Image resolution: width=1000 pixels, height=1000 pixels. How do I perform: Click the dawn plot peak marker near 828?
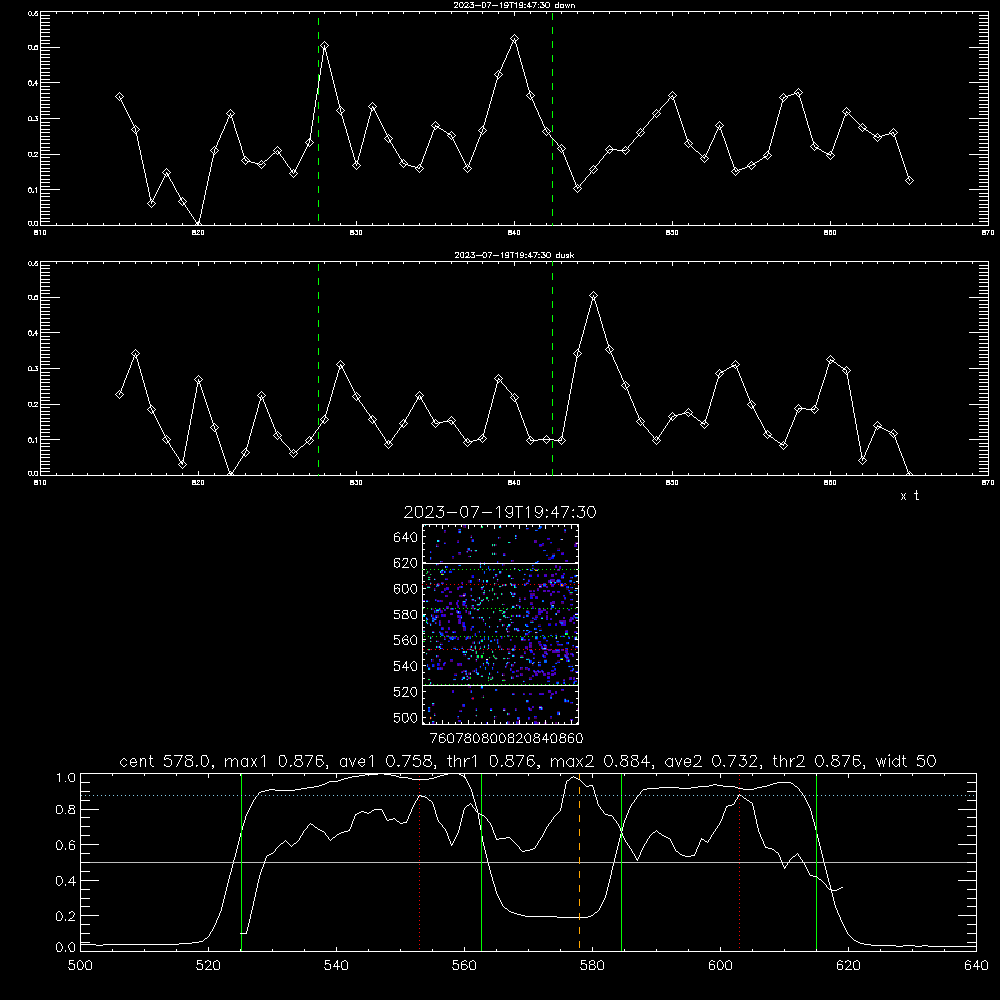pos(325,46)
